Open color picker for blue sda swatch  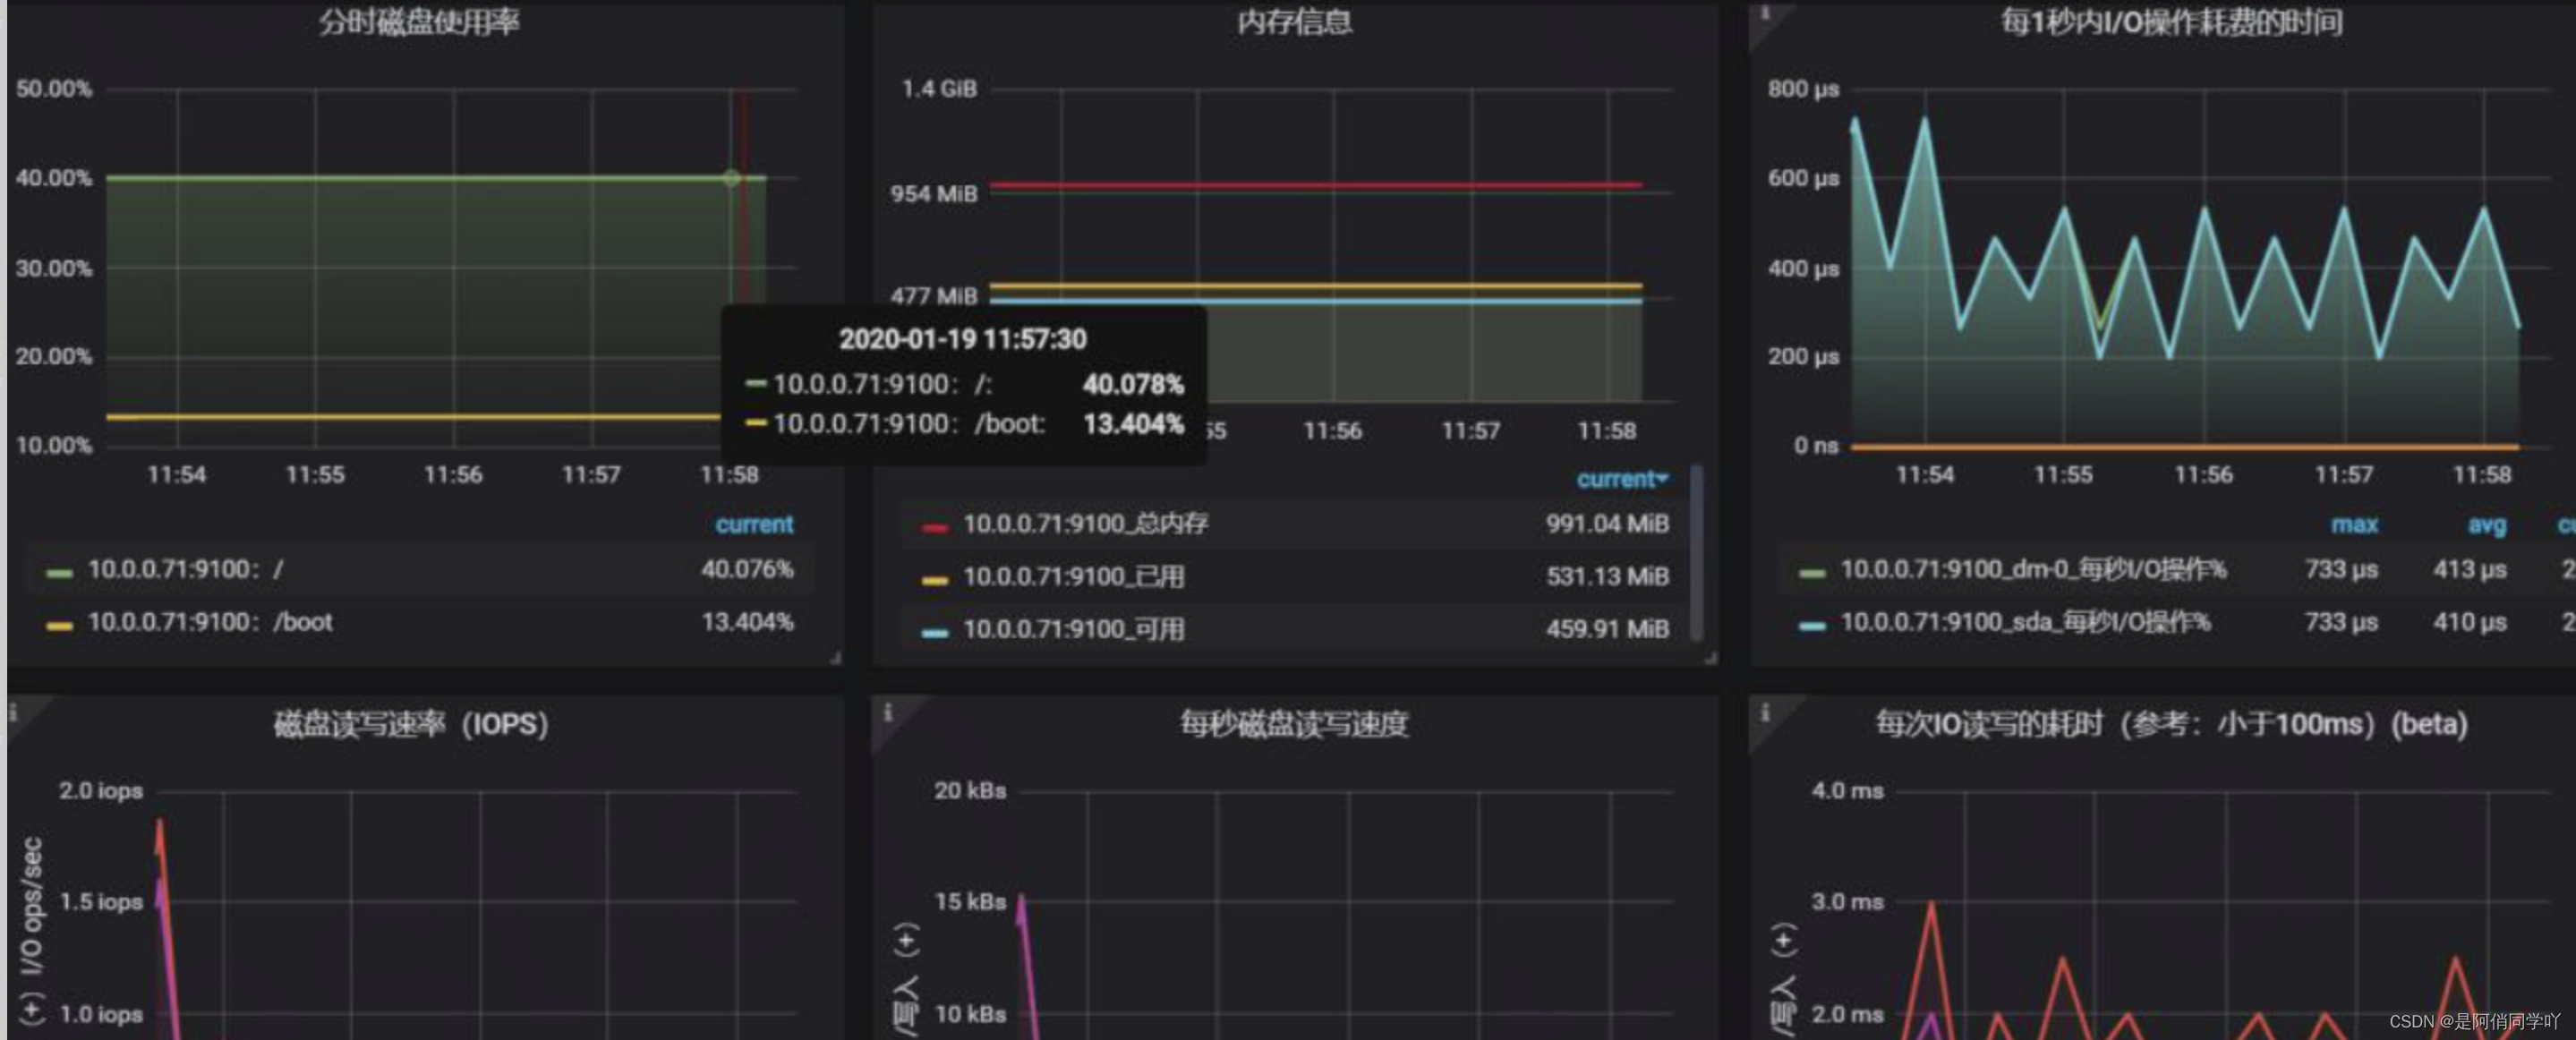[x=1812, y=626]
